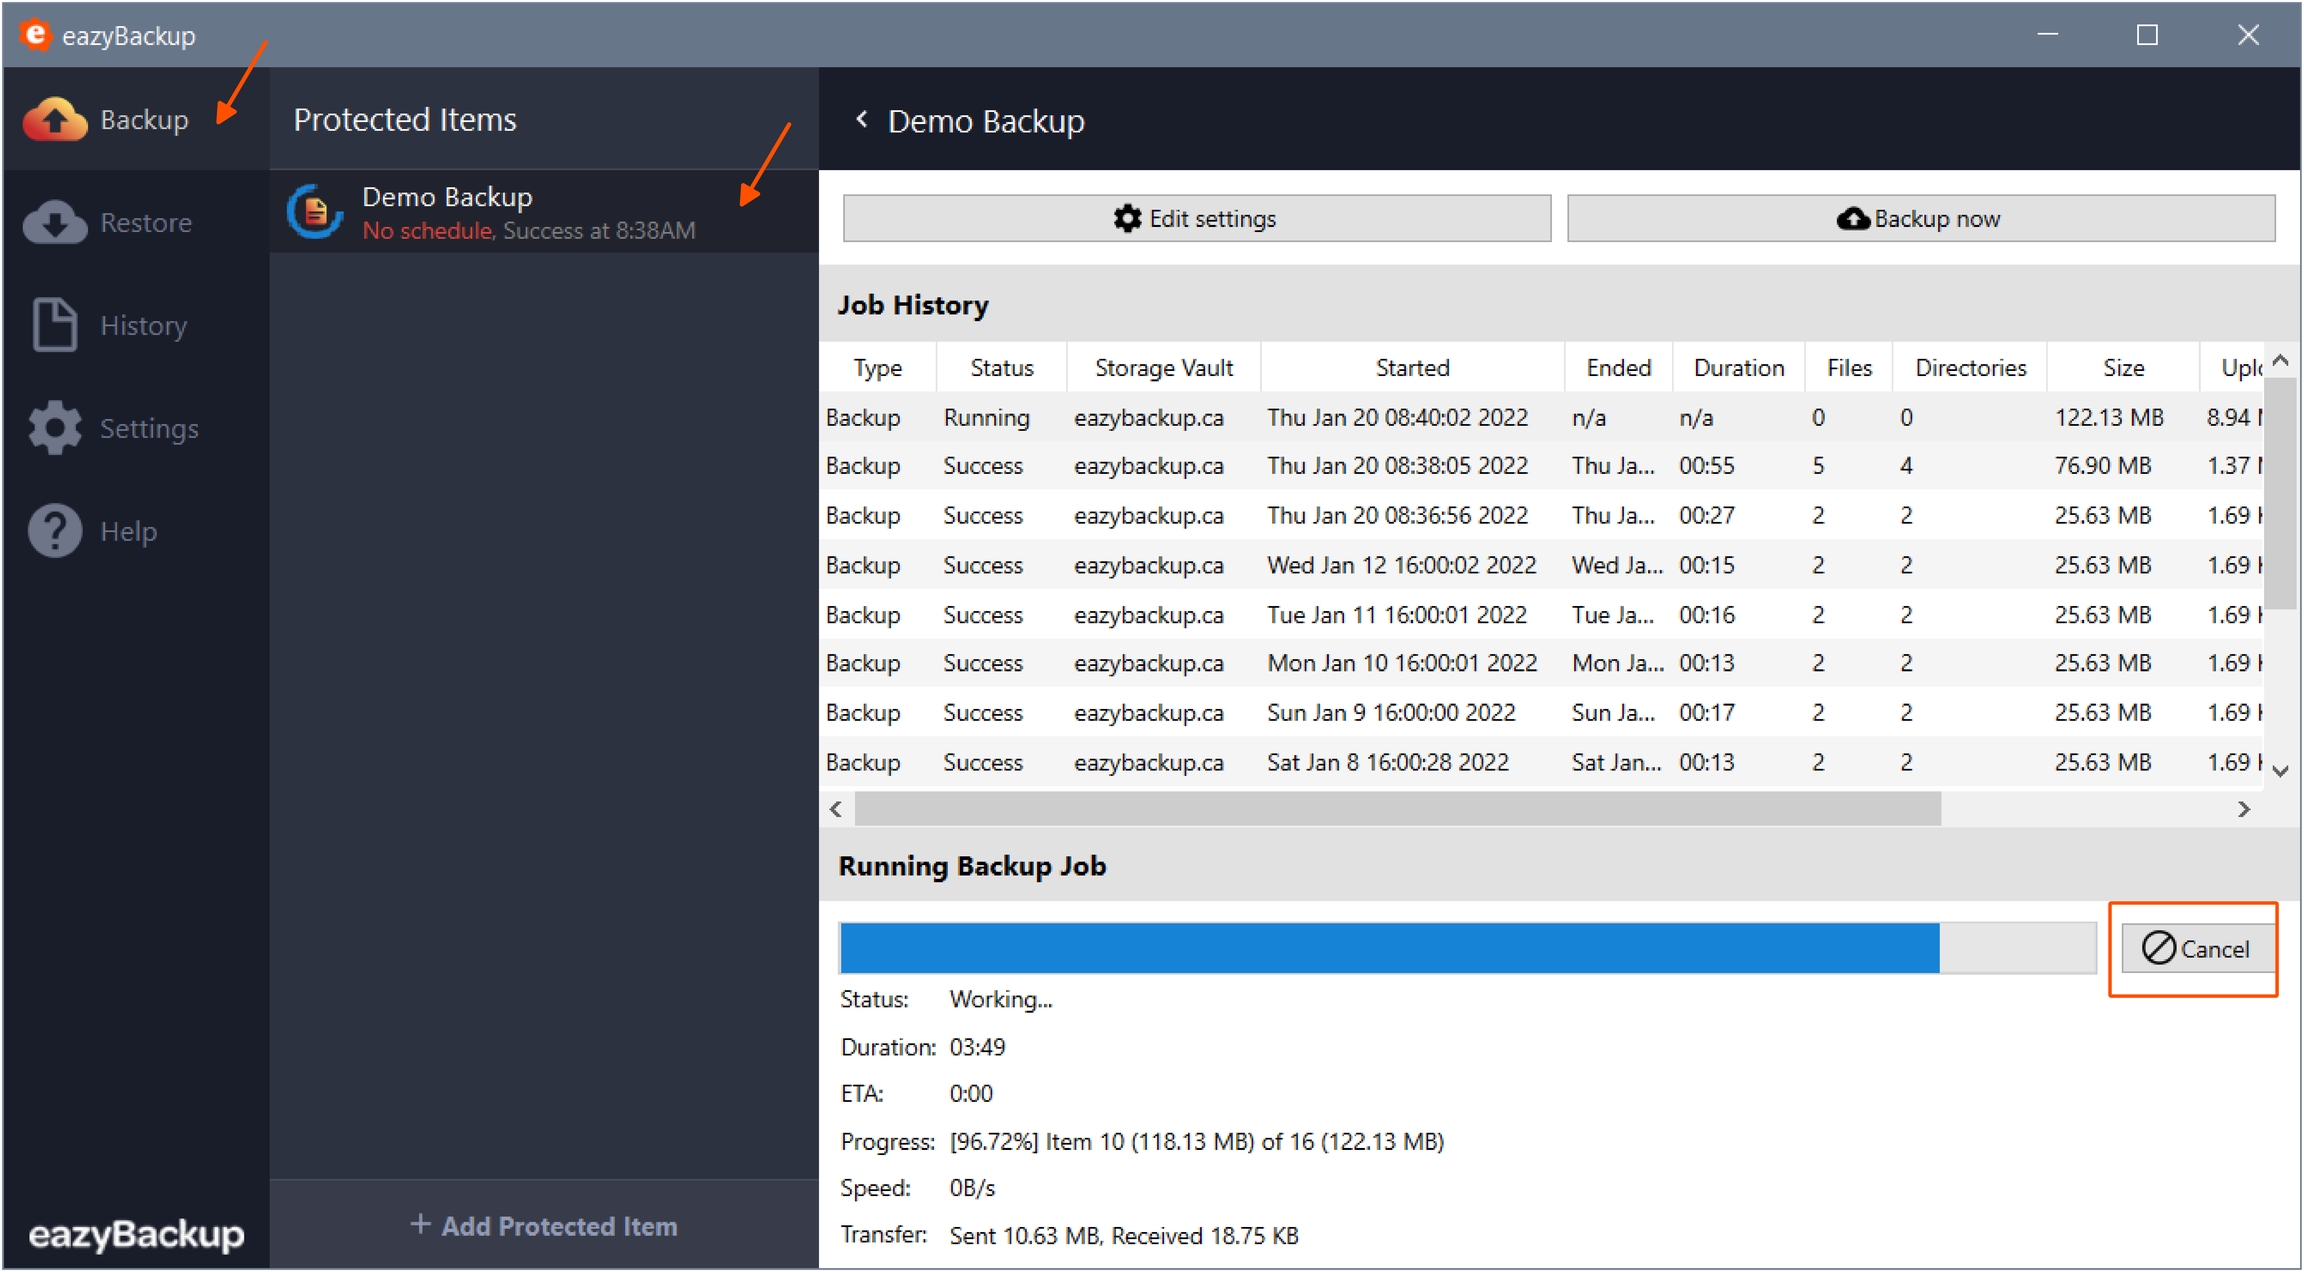Click the orange cloud Backup icon
The width and height of the screenshot is (2304, 1272).
pyautogui.click(x=55, y=120)
